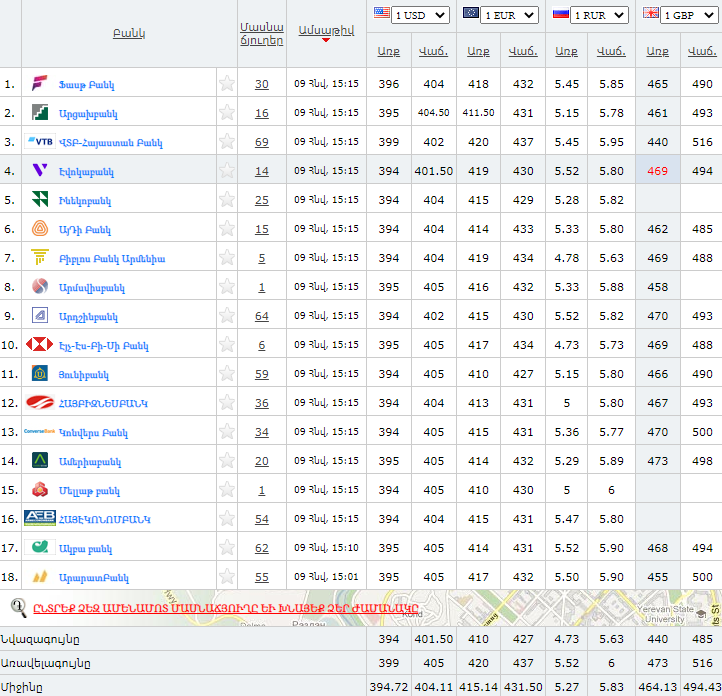This screenshot has width=722, height=696.
Task: Click the Evocabank purple V logo
Action: click(x=40, y=170)
